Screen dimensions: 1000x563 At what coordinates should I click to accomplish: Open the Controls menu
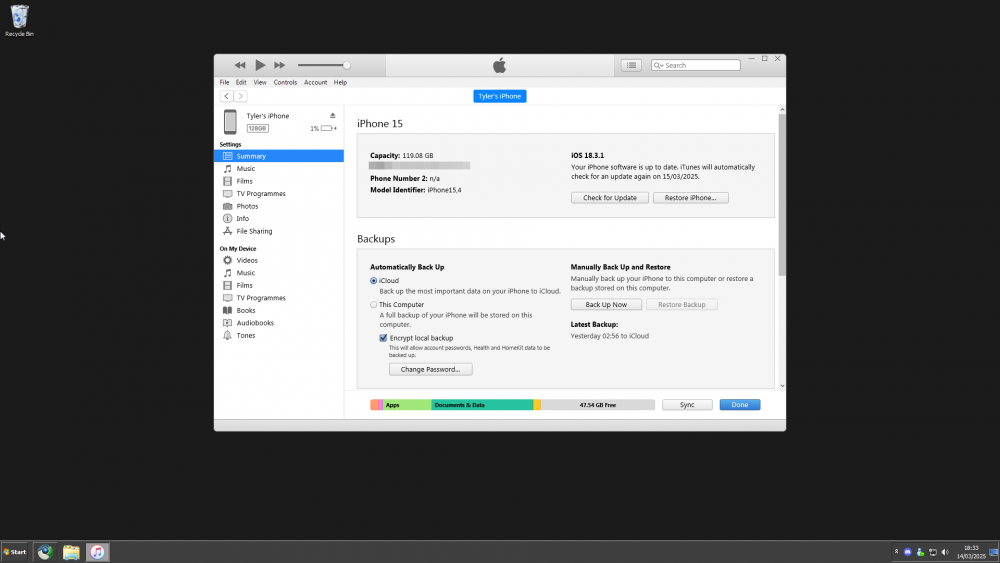pos(285,82)
